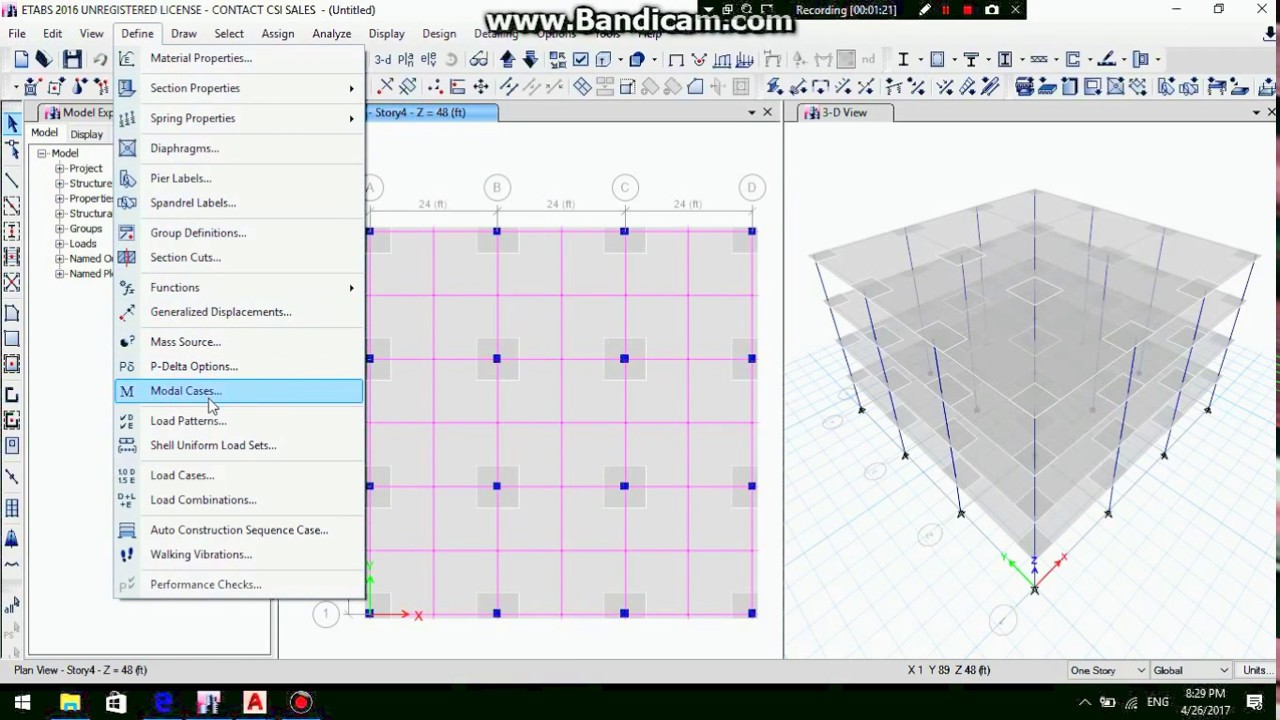Select grid bubble B in plan view
Image resolution: width=1280 pixels, height=720 pixels.
coord(497,187)
